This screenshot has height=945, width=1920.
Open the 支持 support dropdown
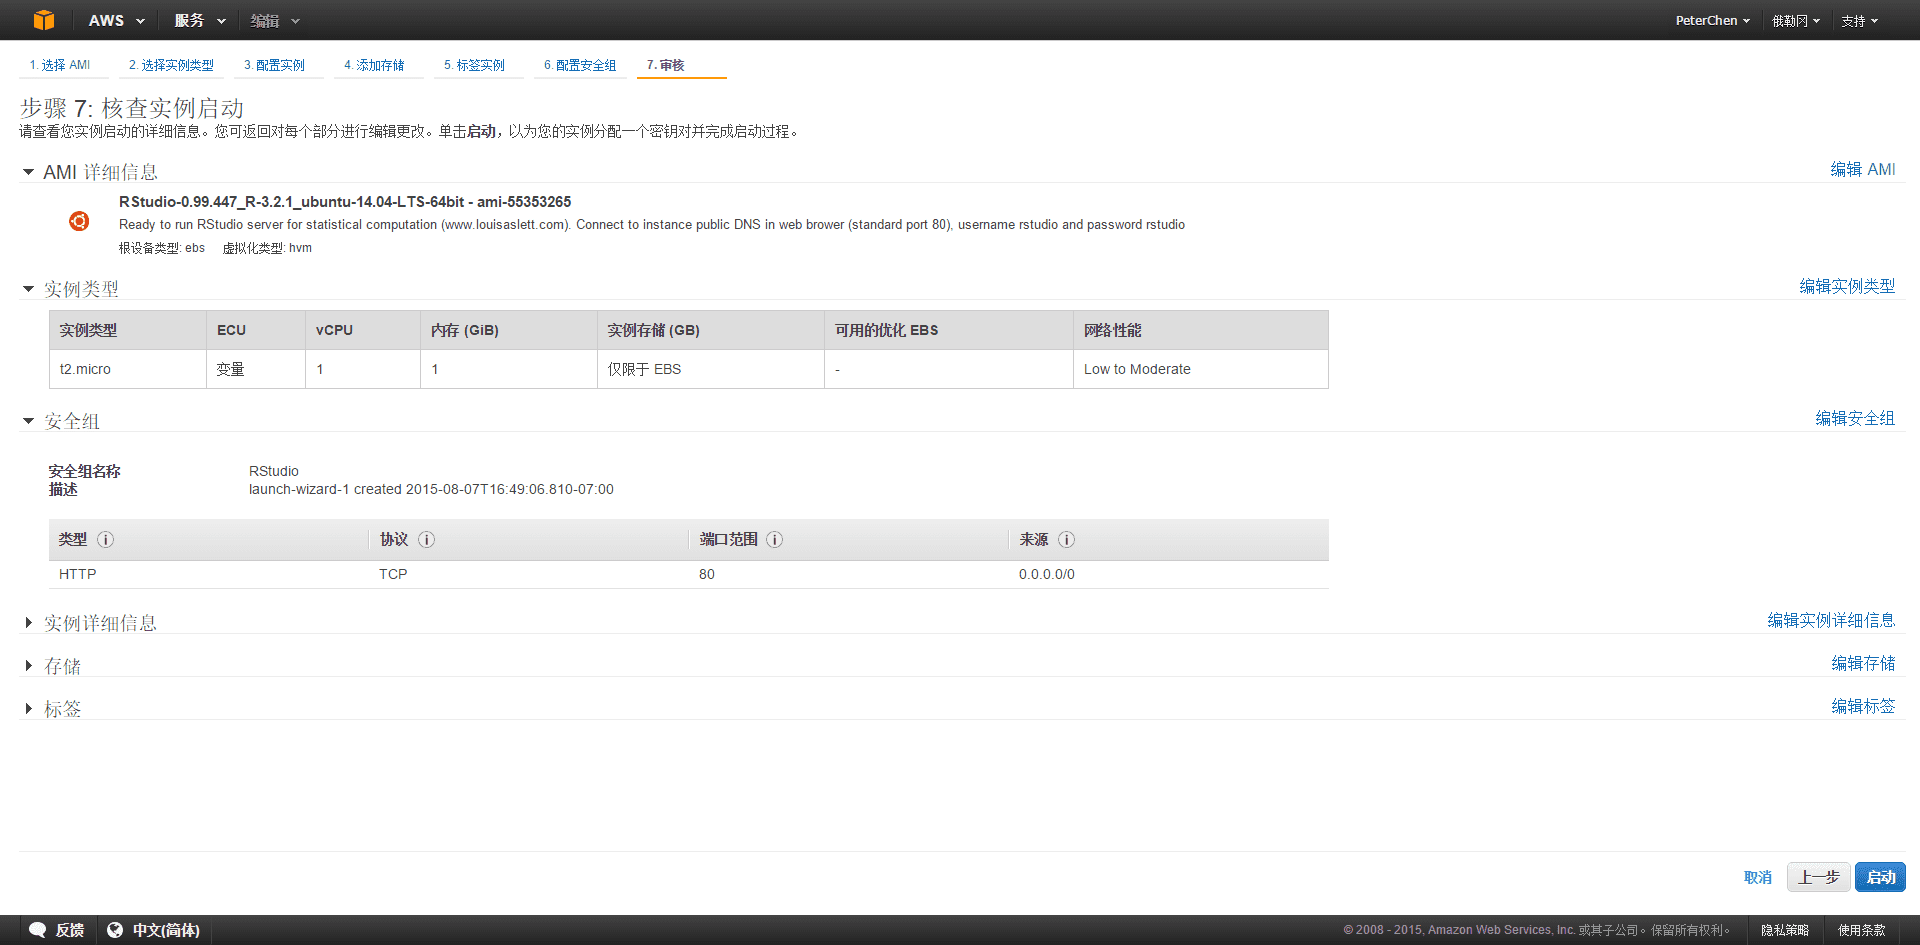[x=1860, y=20]
